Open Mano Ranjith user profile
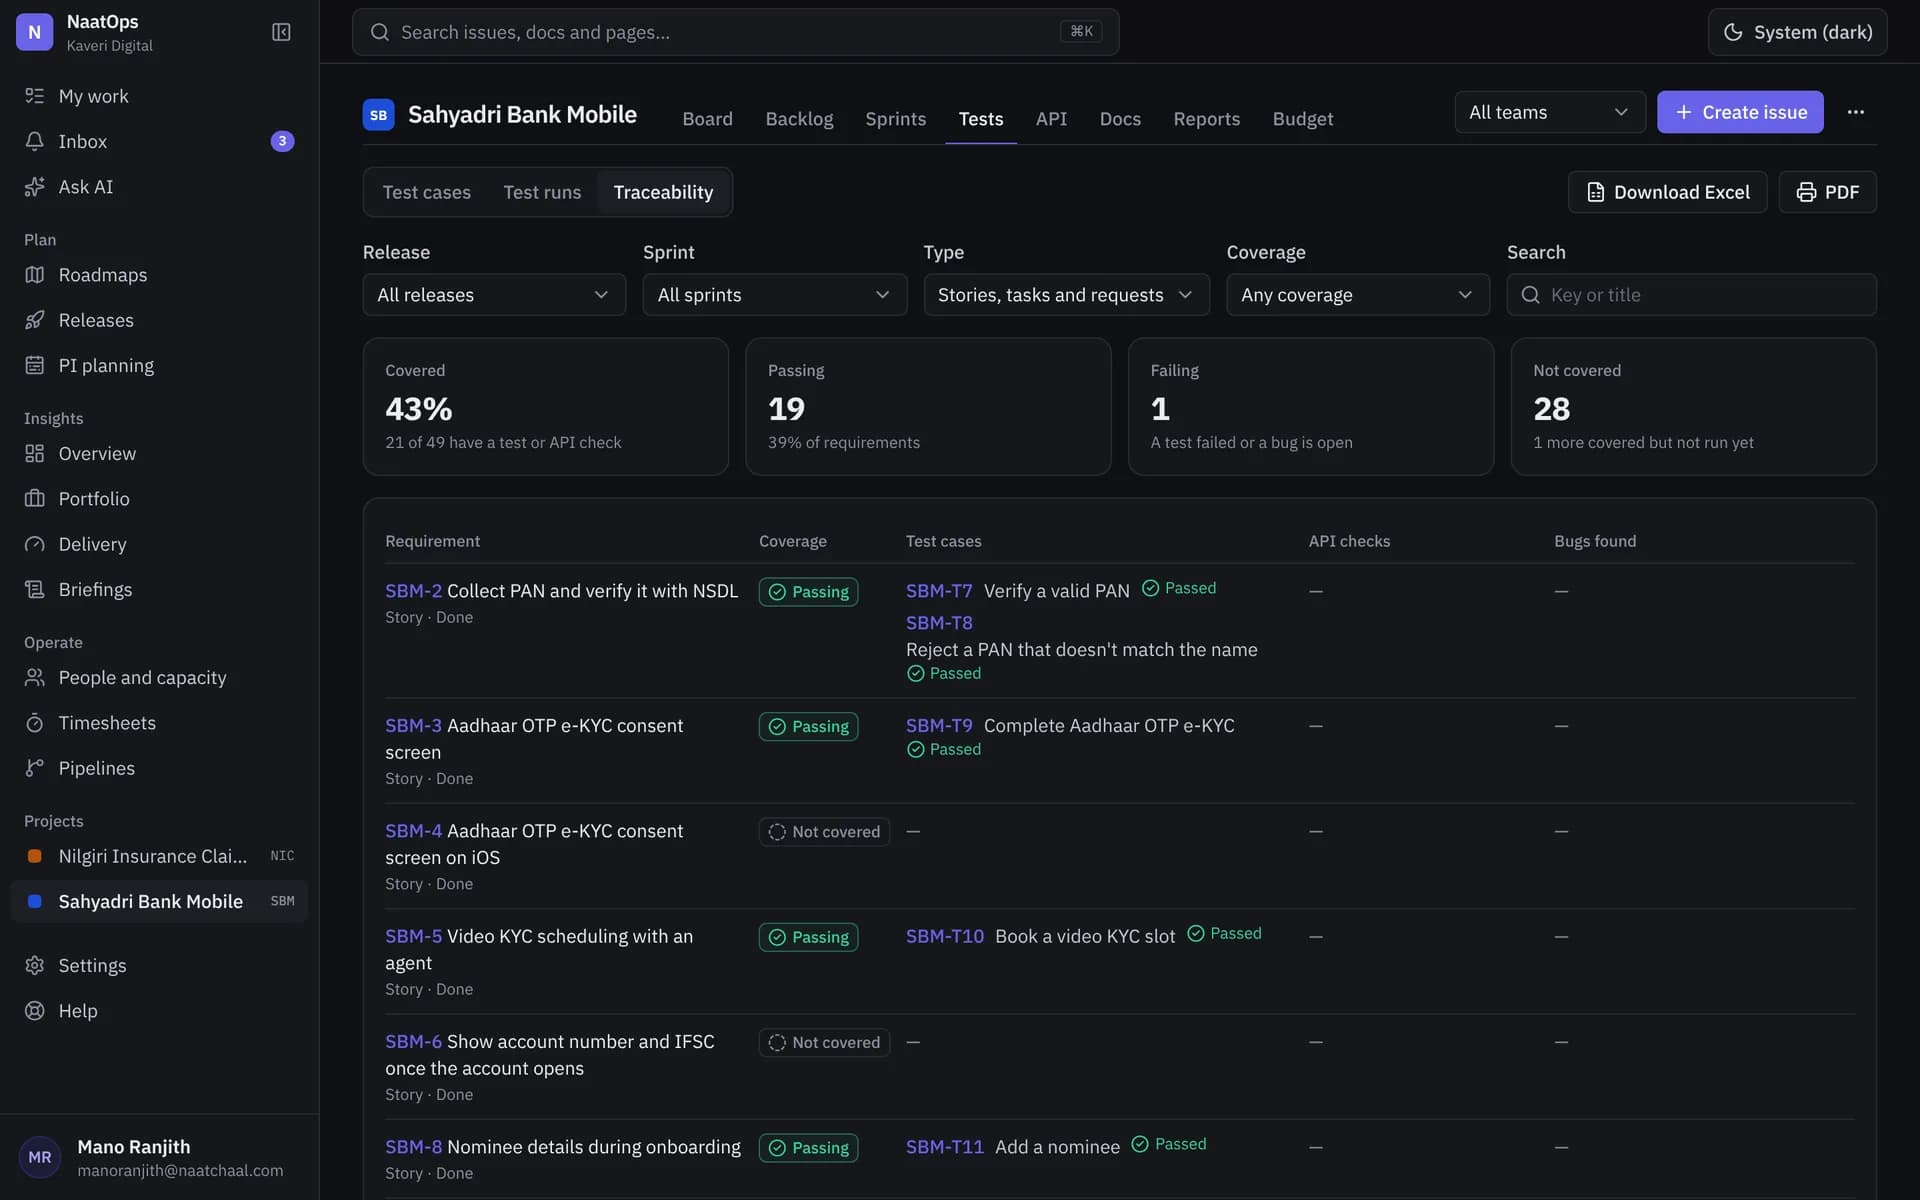This screenshot has height=1200, width=1920. [x=160, y=1157]
